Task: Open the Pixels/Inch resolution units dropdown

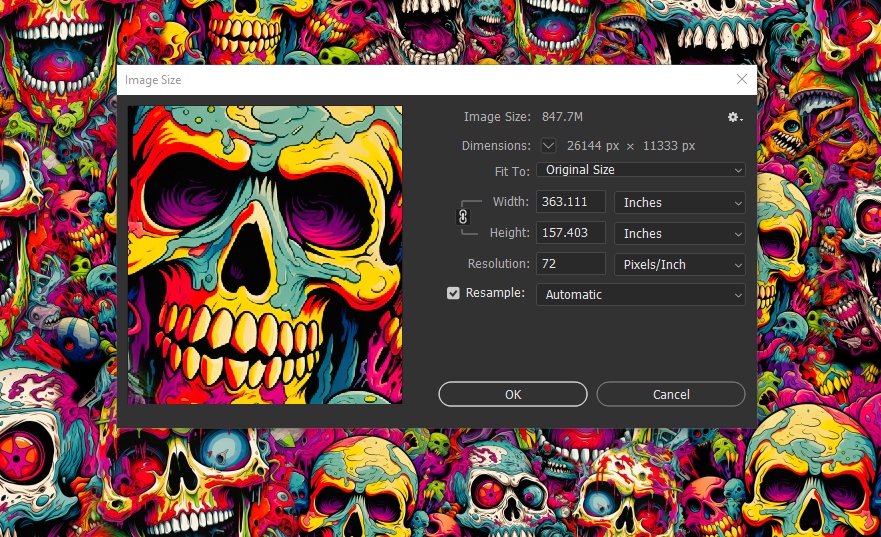Action: click(x=679, y=264)
